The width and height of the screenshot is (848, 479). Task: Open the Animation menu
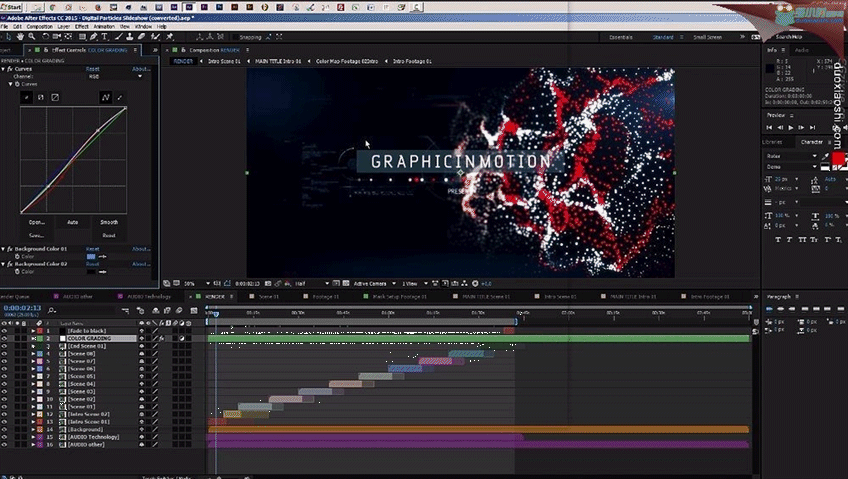click(x=104, y=26)
